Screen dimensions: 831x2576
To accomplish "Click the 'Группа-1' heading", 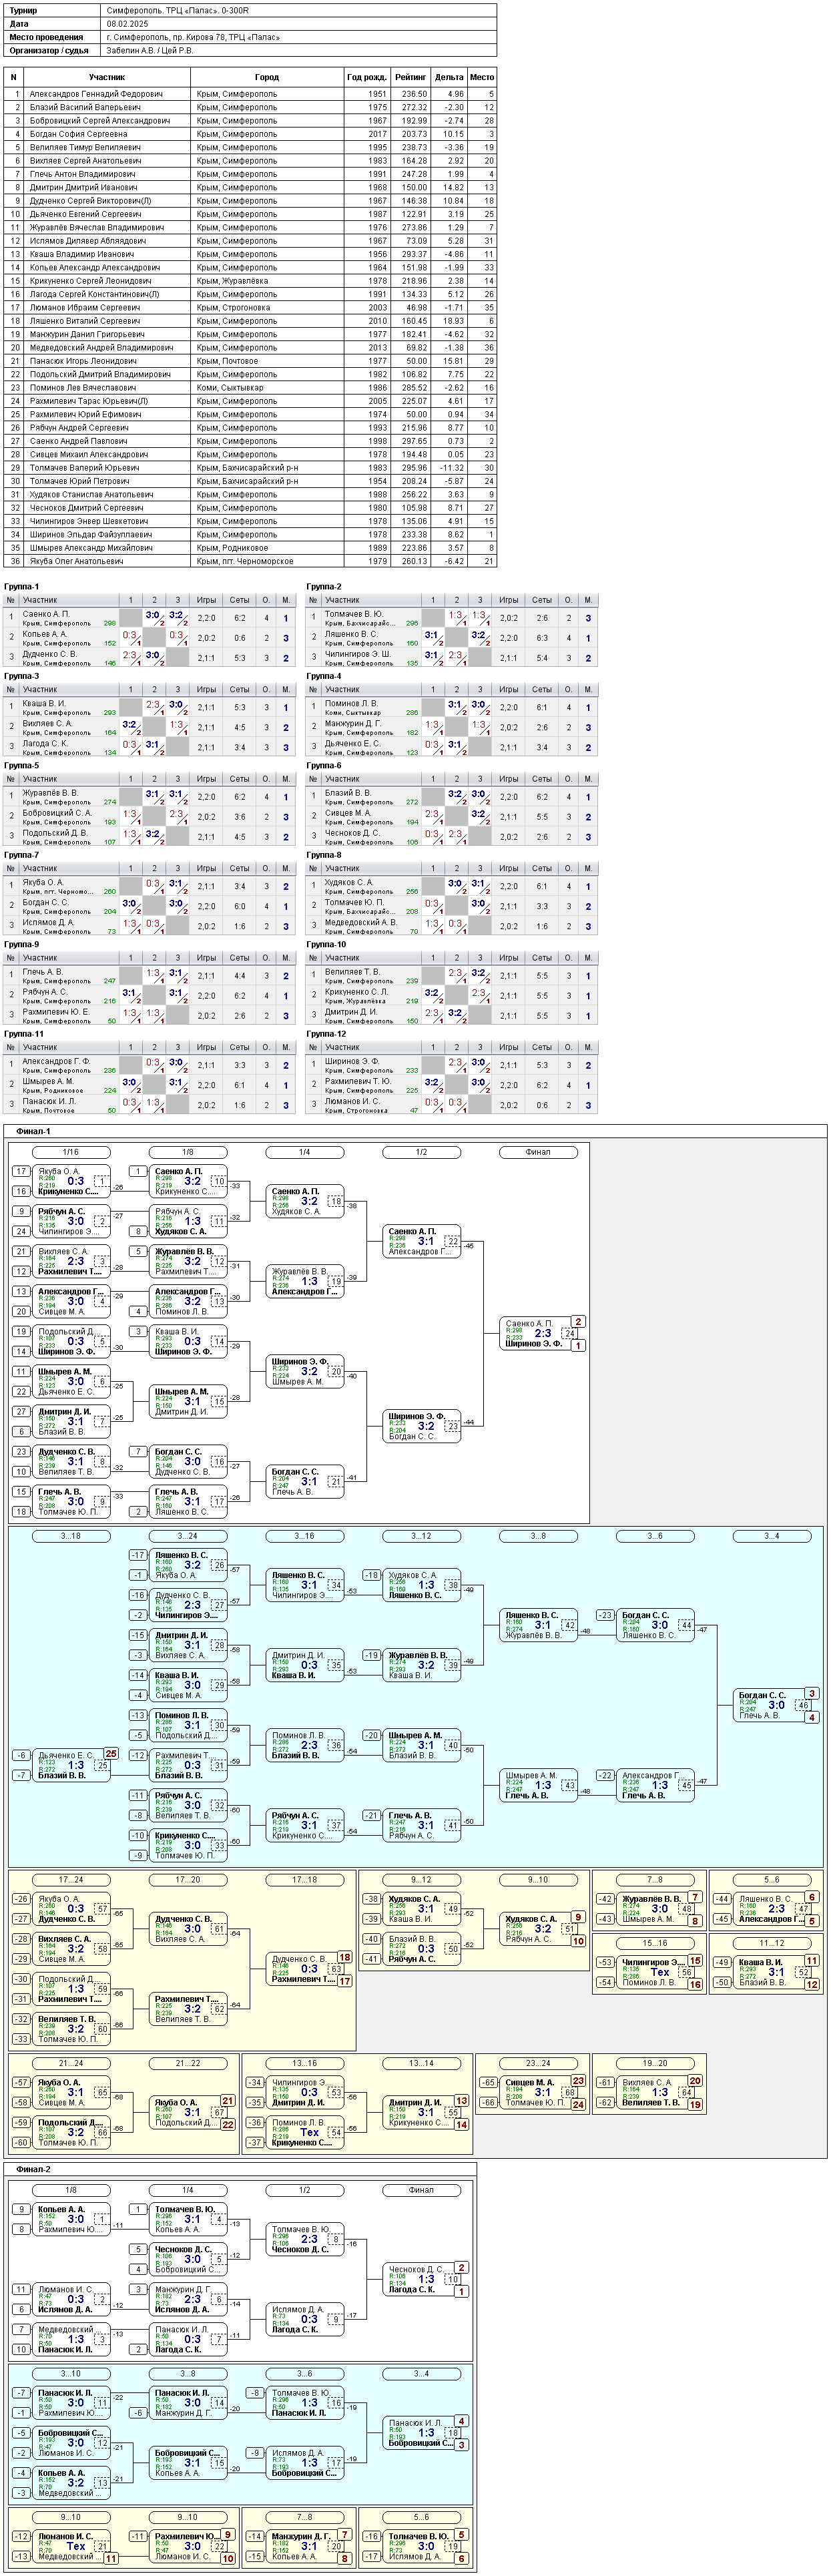I will 22,587.
